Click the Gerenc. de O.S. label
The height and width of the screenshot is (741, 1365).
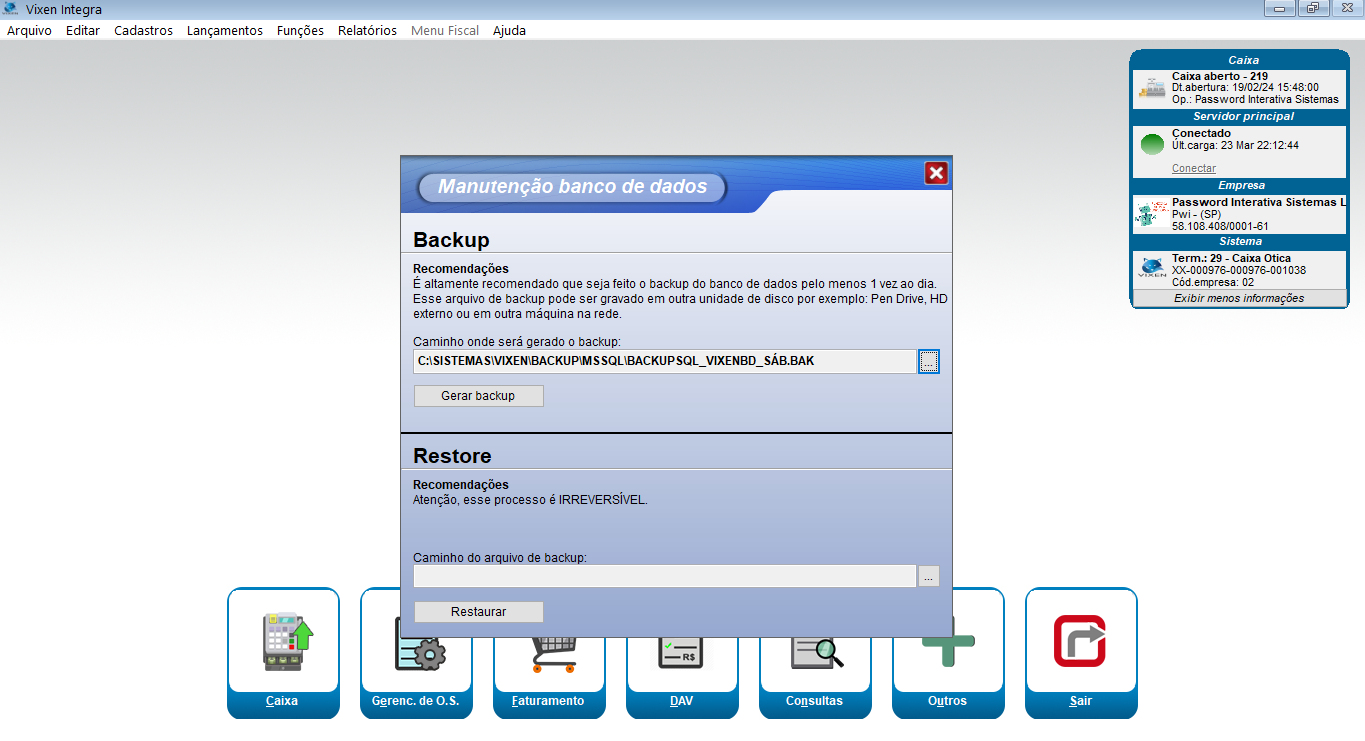click(x=416, y=701)
